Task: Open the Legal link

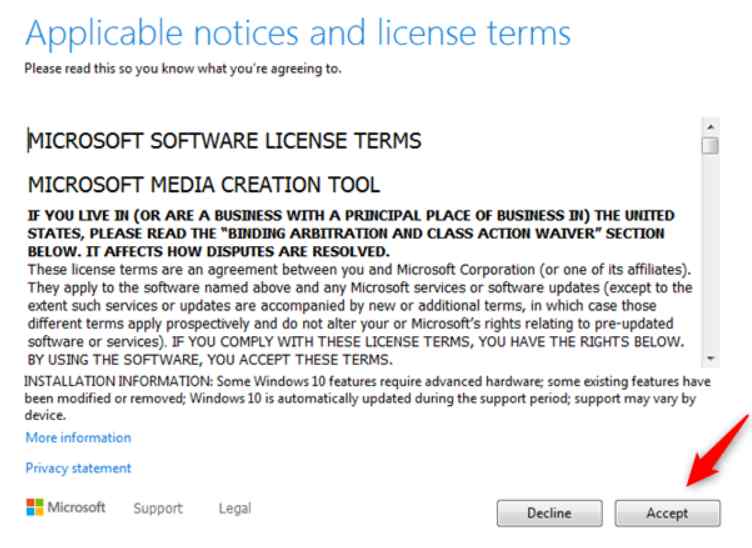Action: click(235, 508)
